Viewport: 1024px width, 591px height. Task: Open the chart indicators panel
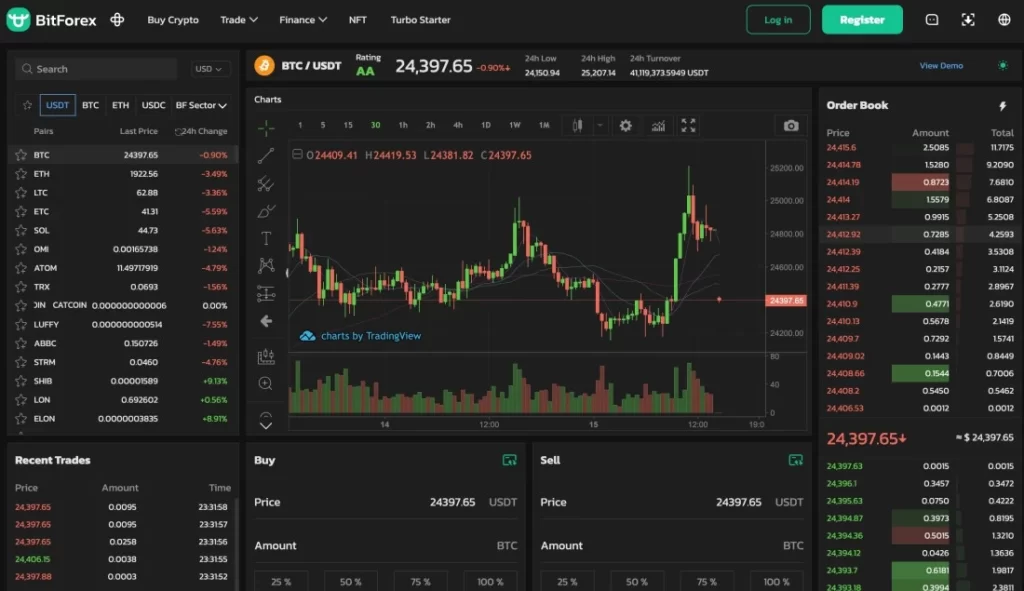click(x=658, y=126)
